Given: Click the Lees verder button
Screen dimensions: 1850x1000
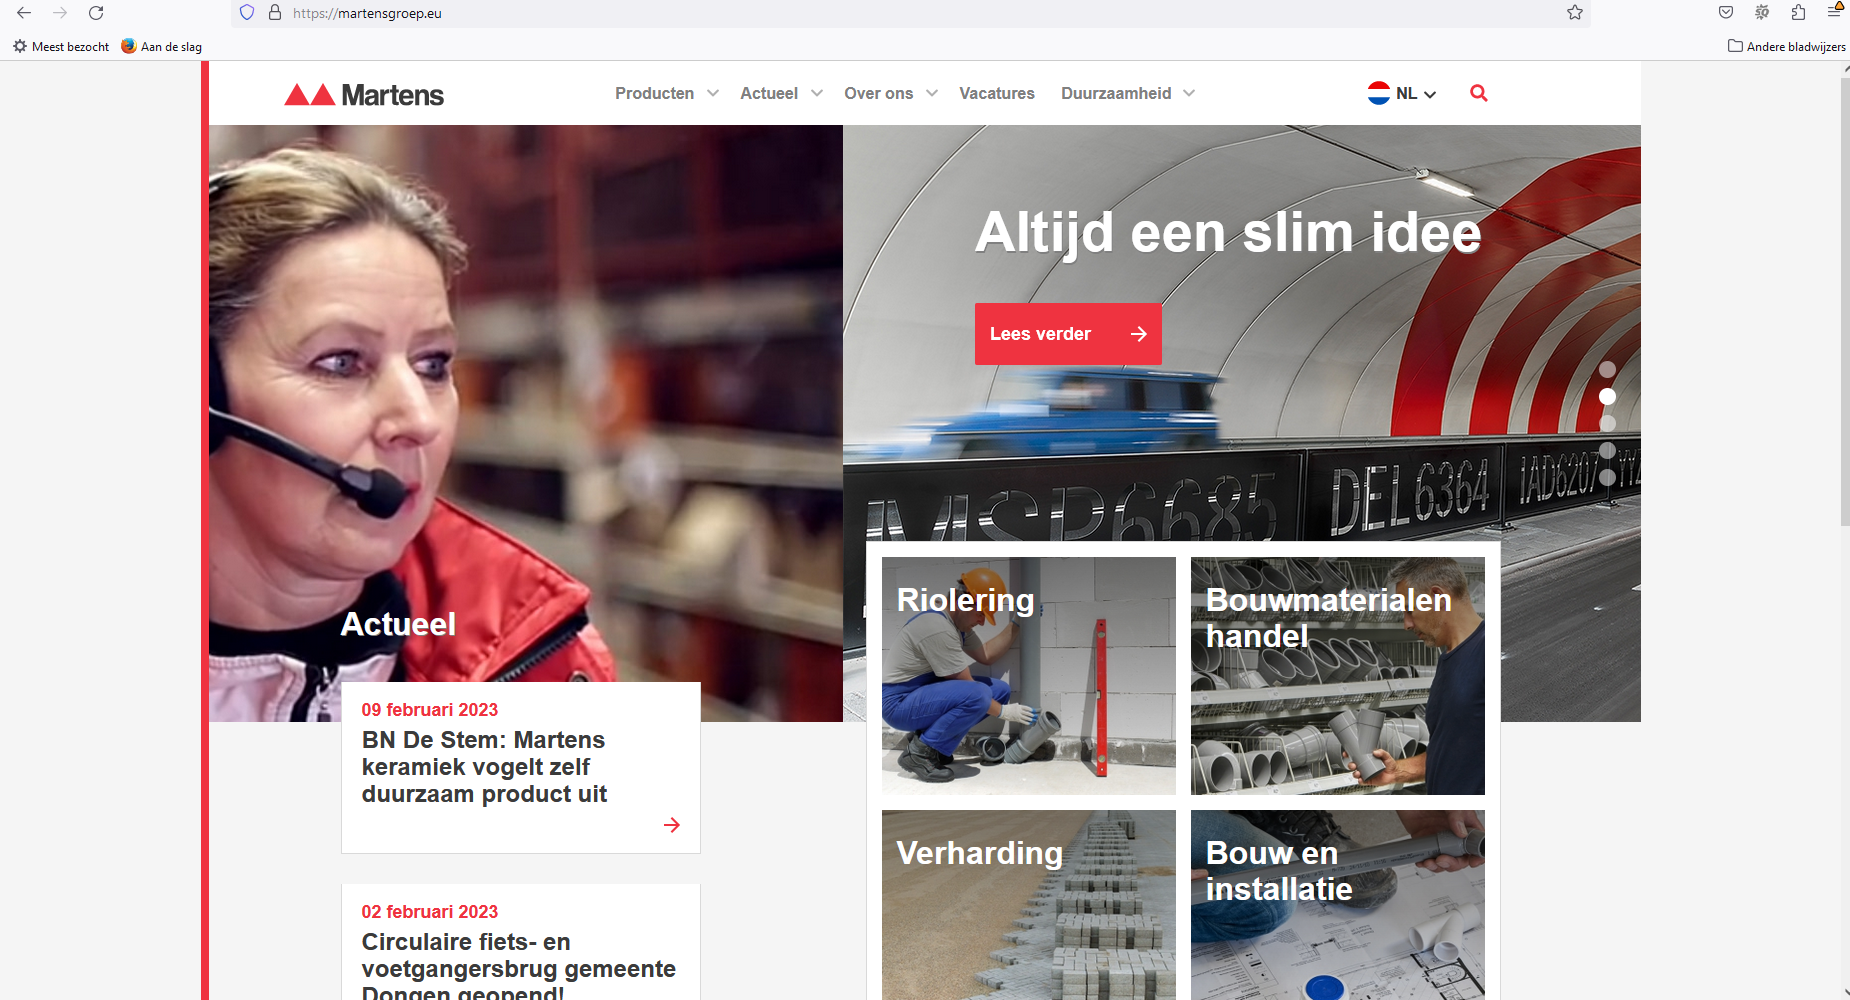Looking at the screenshot, I should pos(1067,334).
